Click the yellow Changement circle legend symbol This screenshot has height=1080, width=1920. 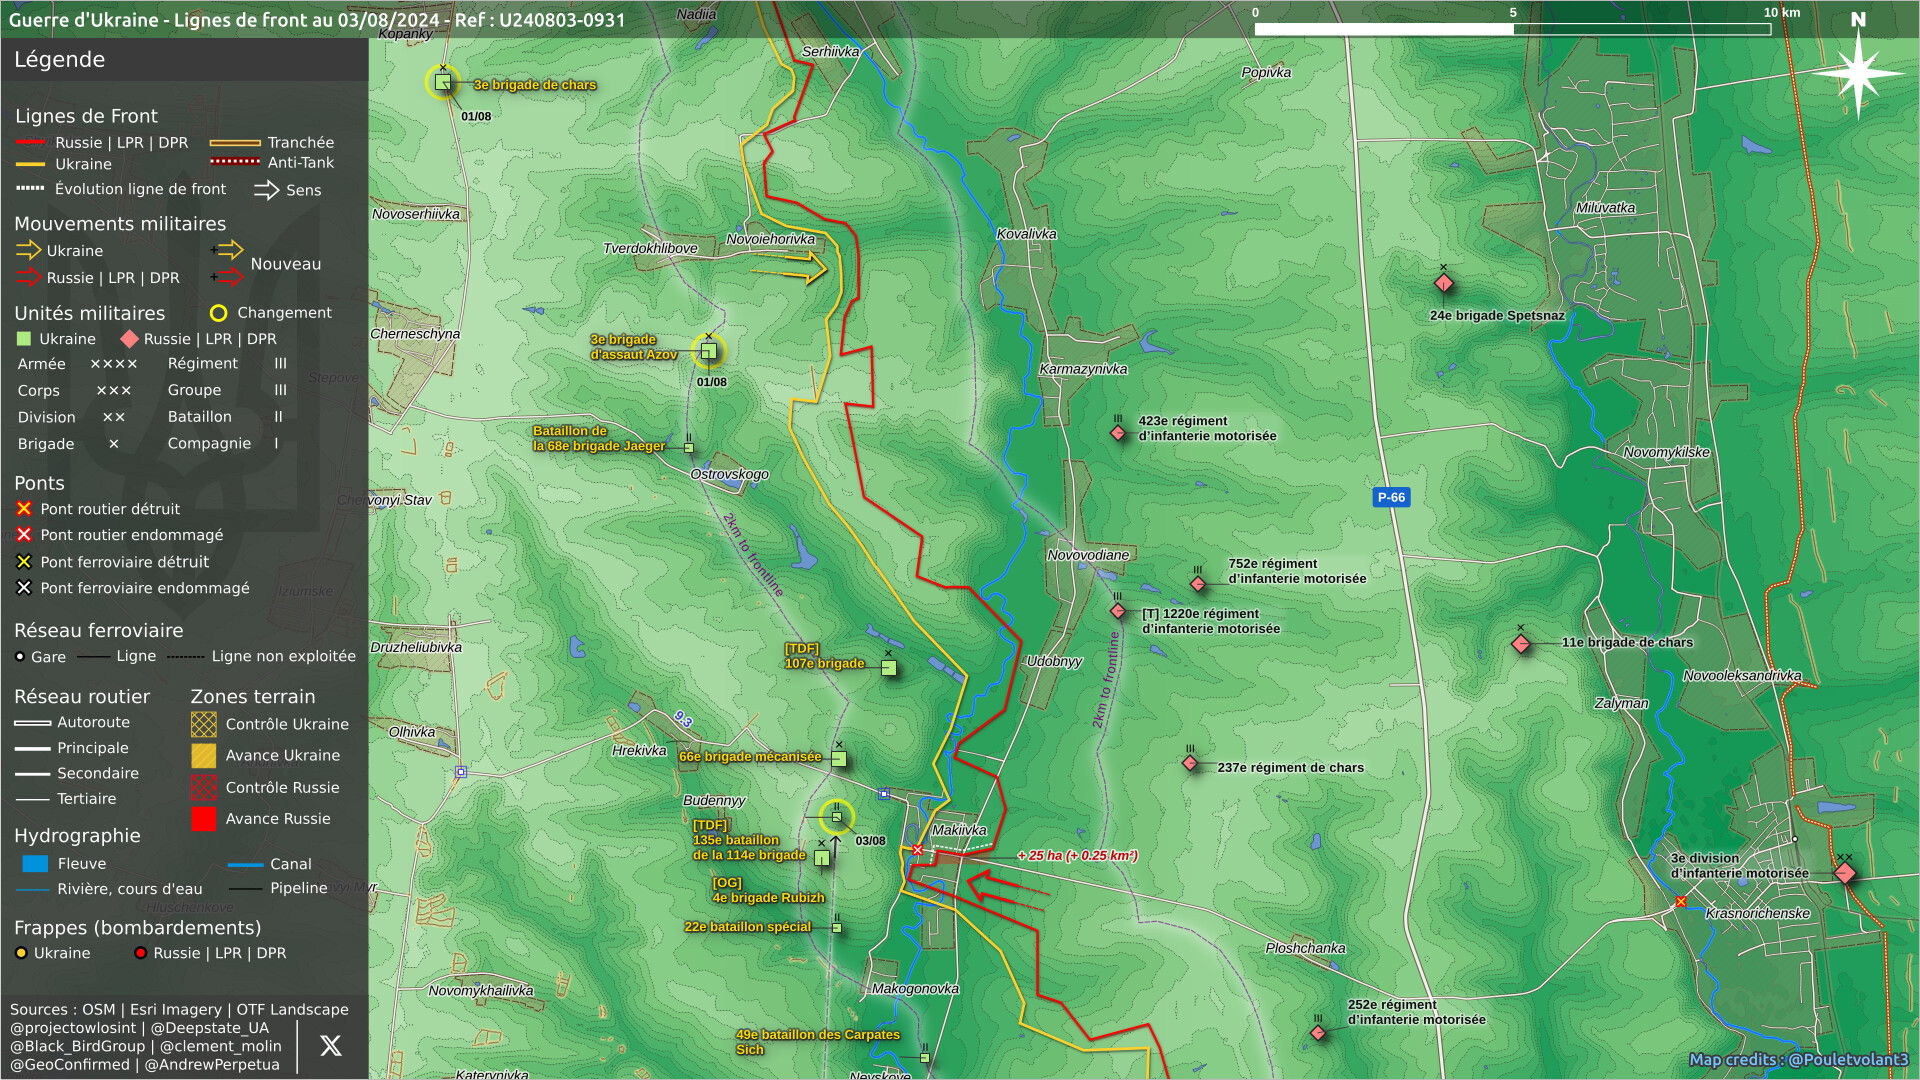pos(218,314)
